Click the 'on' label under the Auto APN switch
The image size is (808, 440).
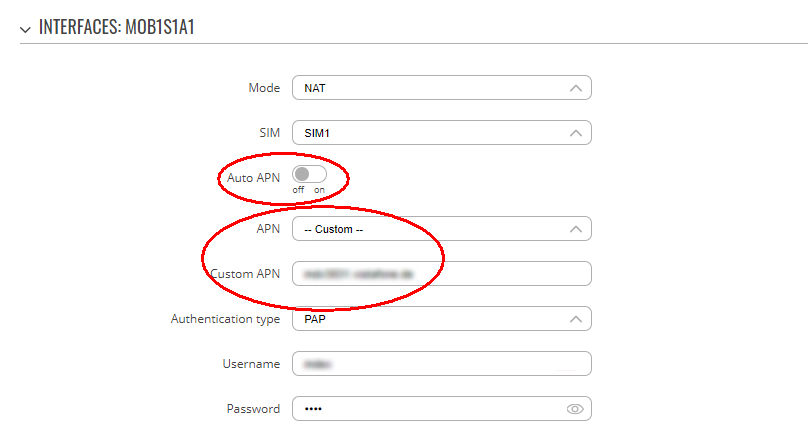coord(319,190)
